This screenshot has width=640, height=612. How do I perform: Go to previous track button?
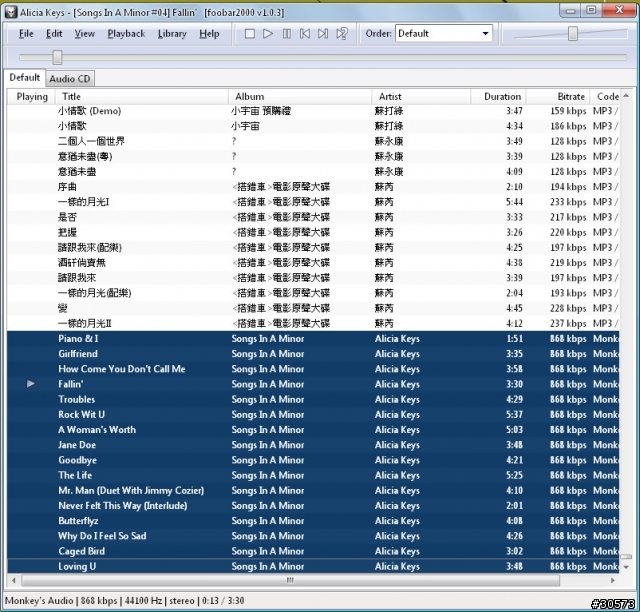(x=304, y=33)
